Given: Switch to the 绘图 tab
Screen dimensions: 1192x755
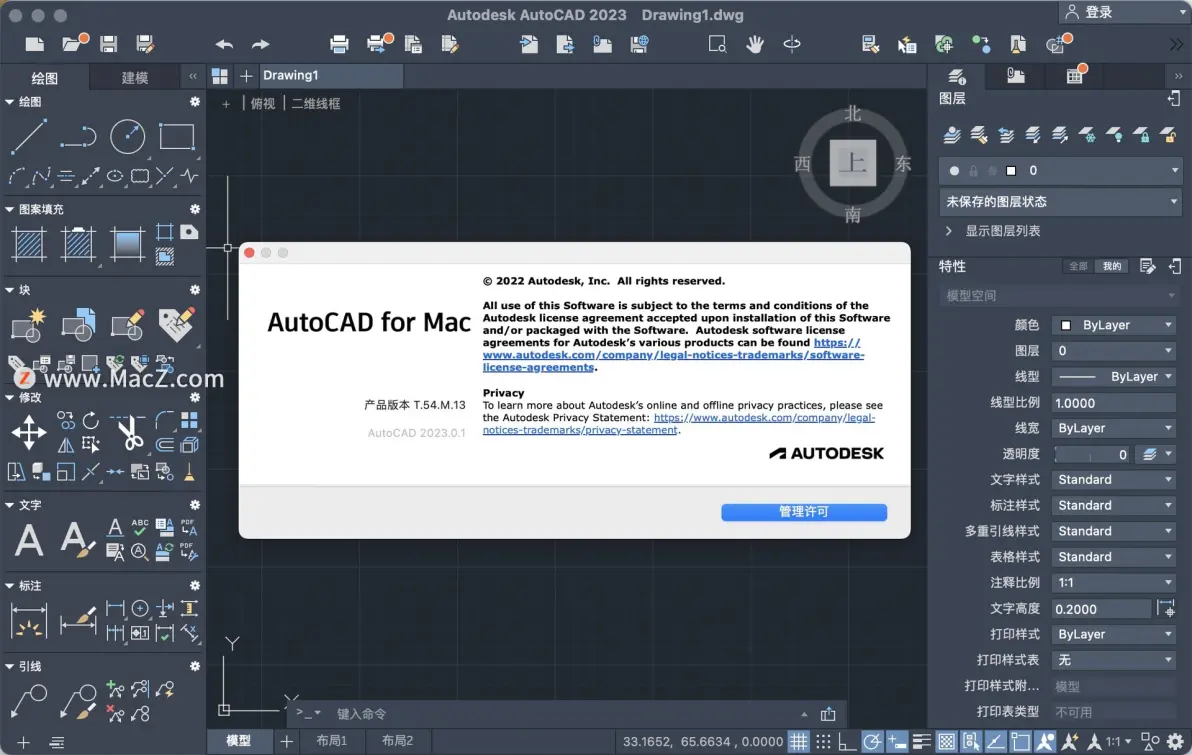Looking at the screenshot, I should tap(44, 78).
